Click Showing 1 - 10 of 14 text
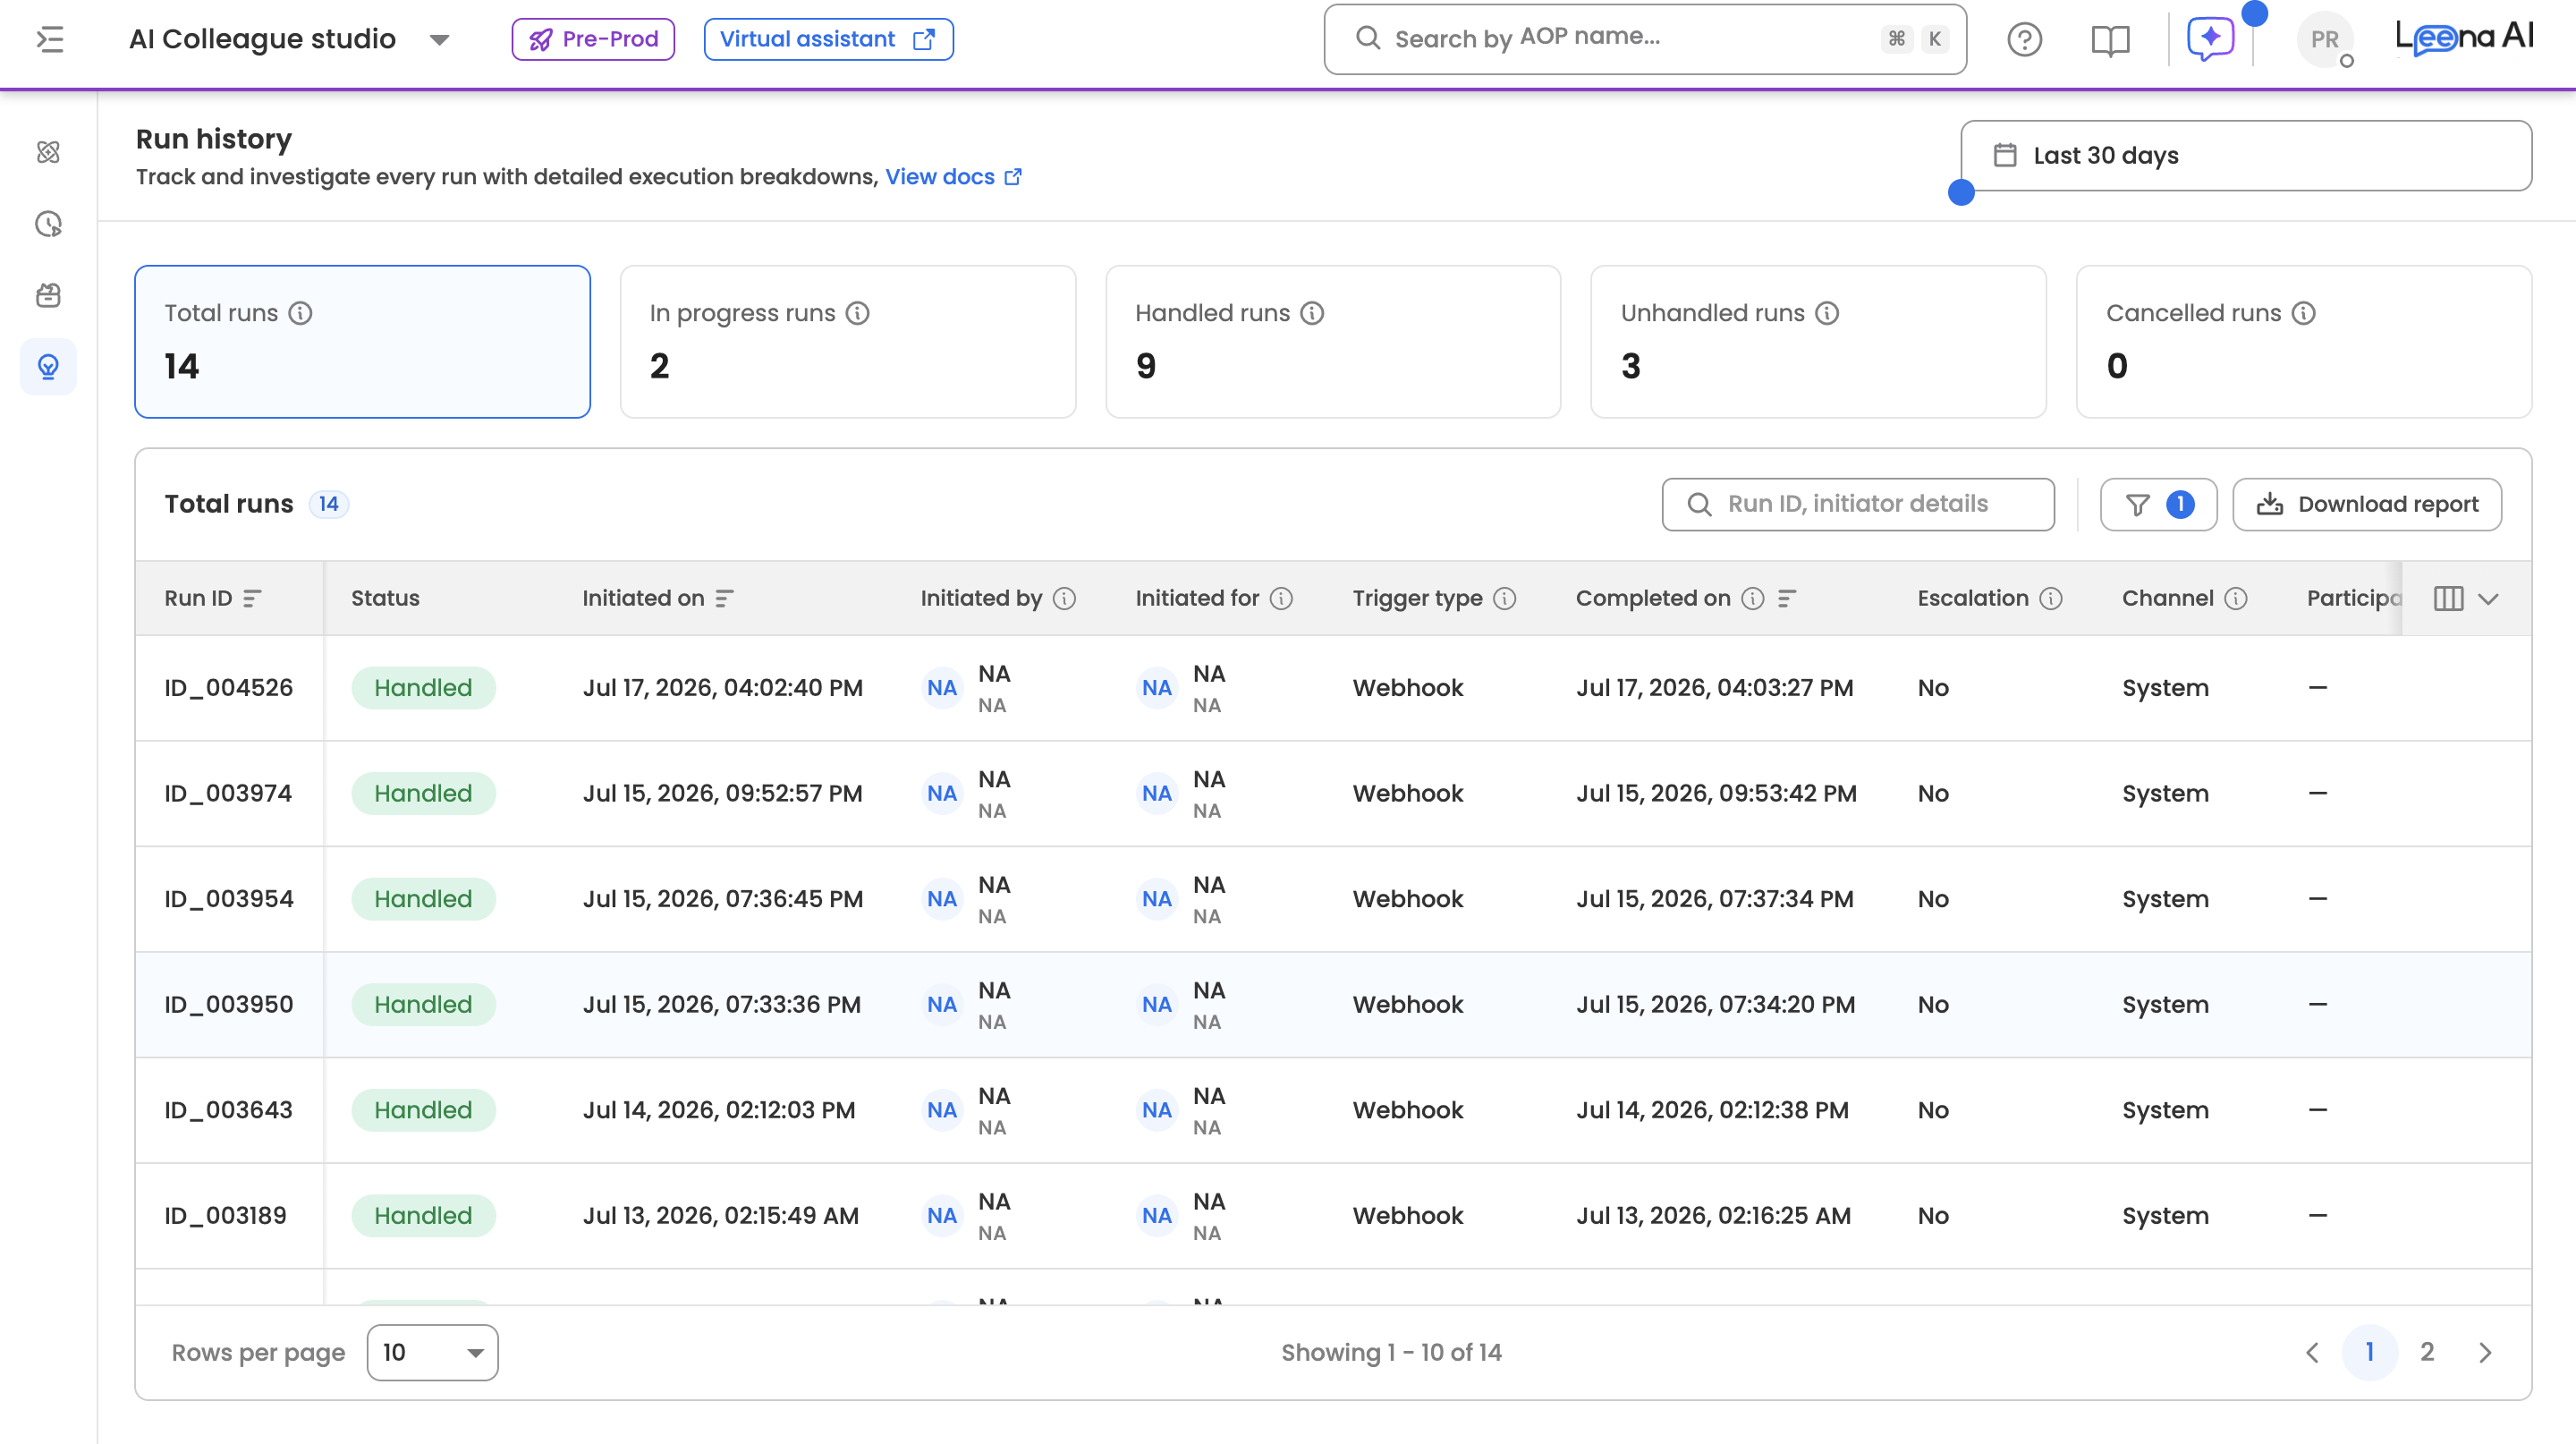 1391,1353
